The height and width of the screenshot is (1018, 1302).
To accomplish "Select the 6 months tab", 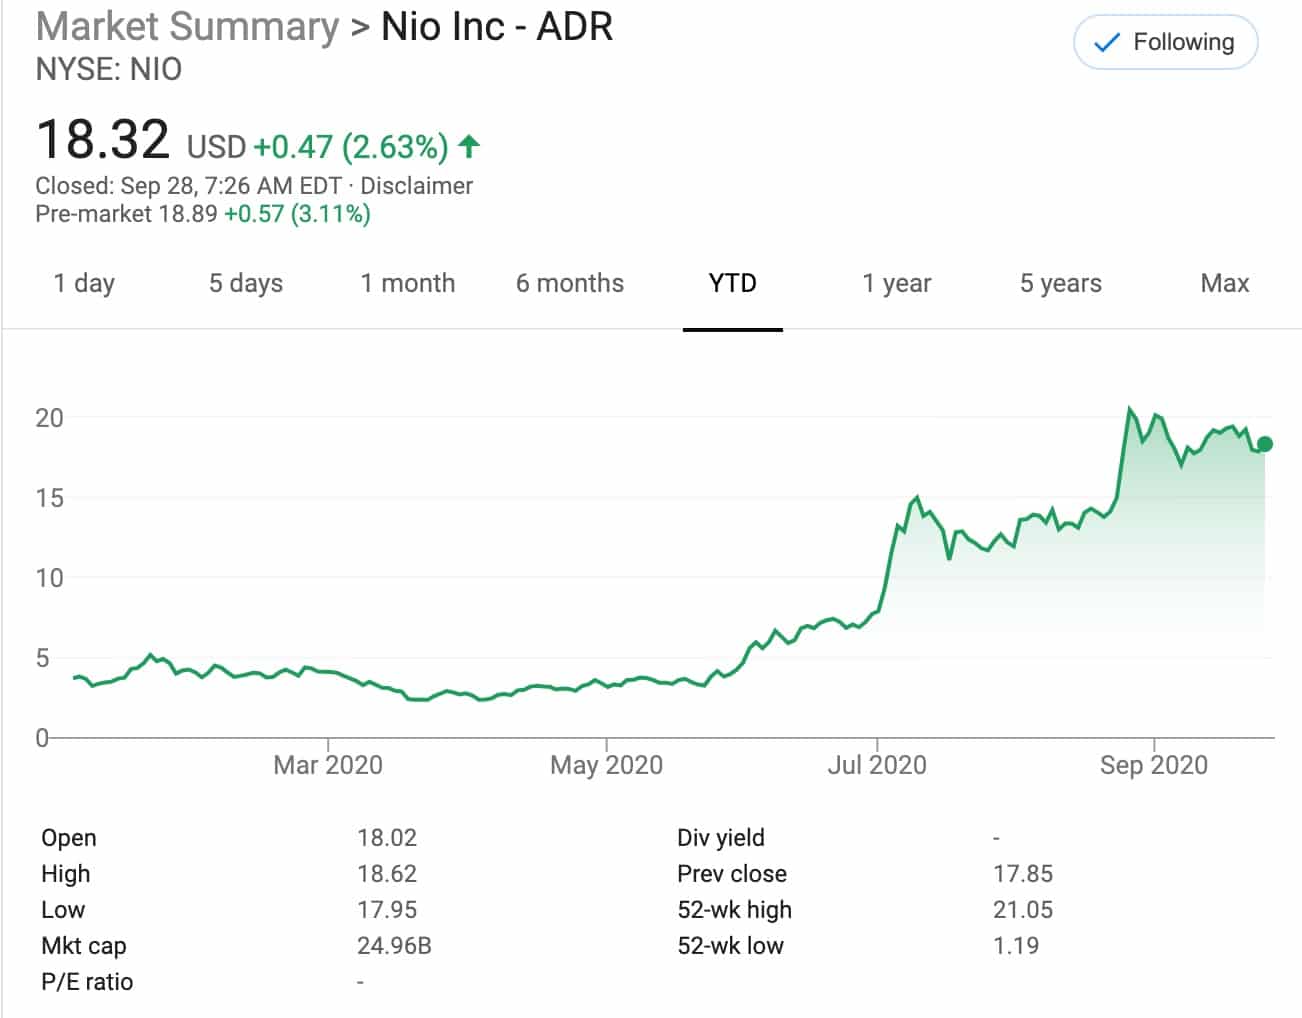I will coord(570,284).
